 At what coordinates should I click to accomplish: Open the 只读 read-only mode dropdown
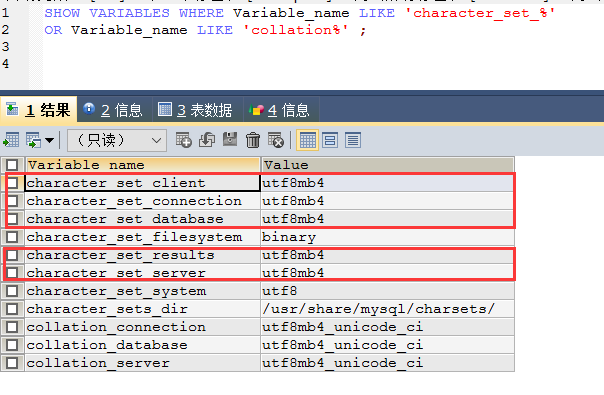tap(117, 140)
